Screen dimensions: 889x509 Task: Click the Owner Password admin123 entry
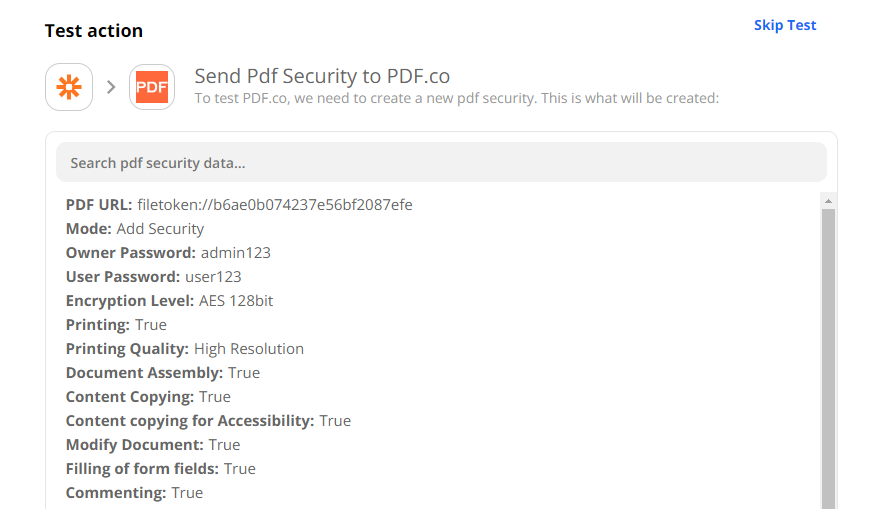tap(168, 253)
